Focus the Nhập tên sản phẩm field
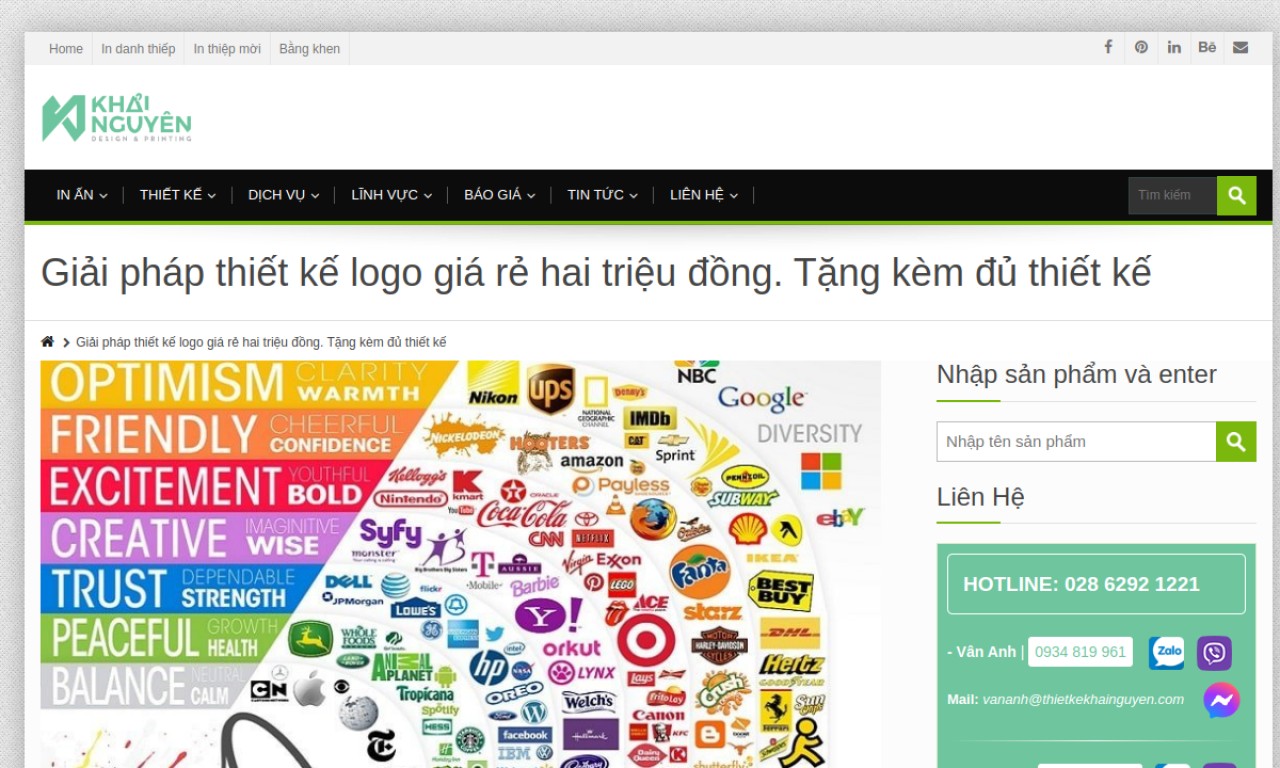The image size is (1280, 768). click(x=1076, y=441)
